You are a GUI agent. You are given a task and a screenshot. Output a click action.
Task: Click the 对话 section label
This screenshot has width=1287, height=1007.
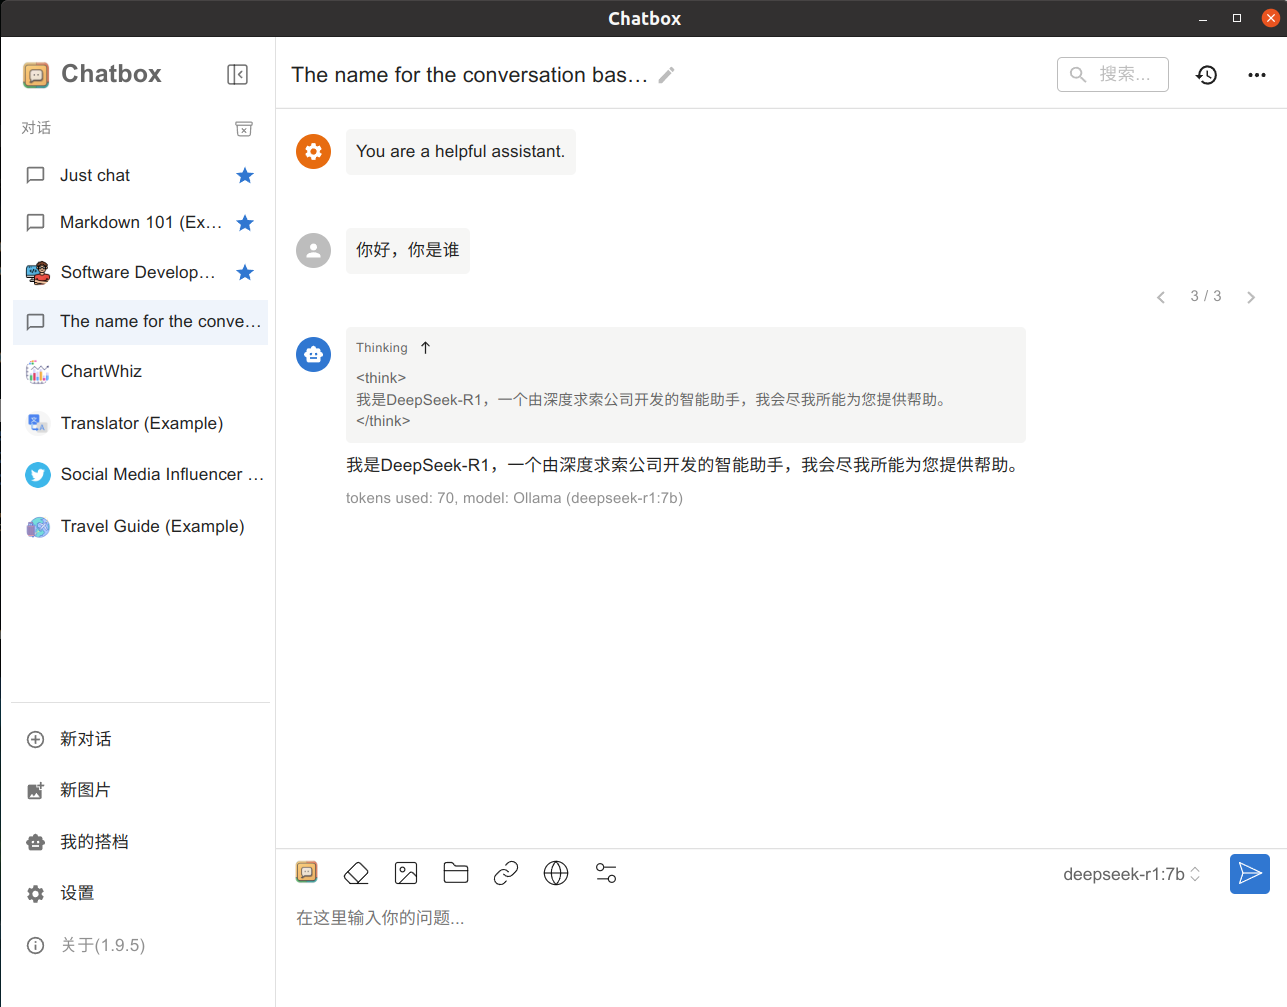36,128
